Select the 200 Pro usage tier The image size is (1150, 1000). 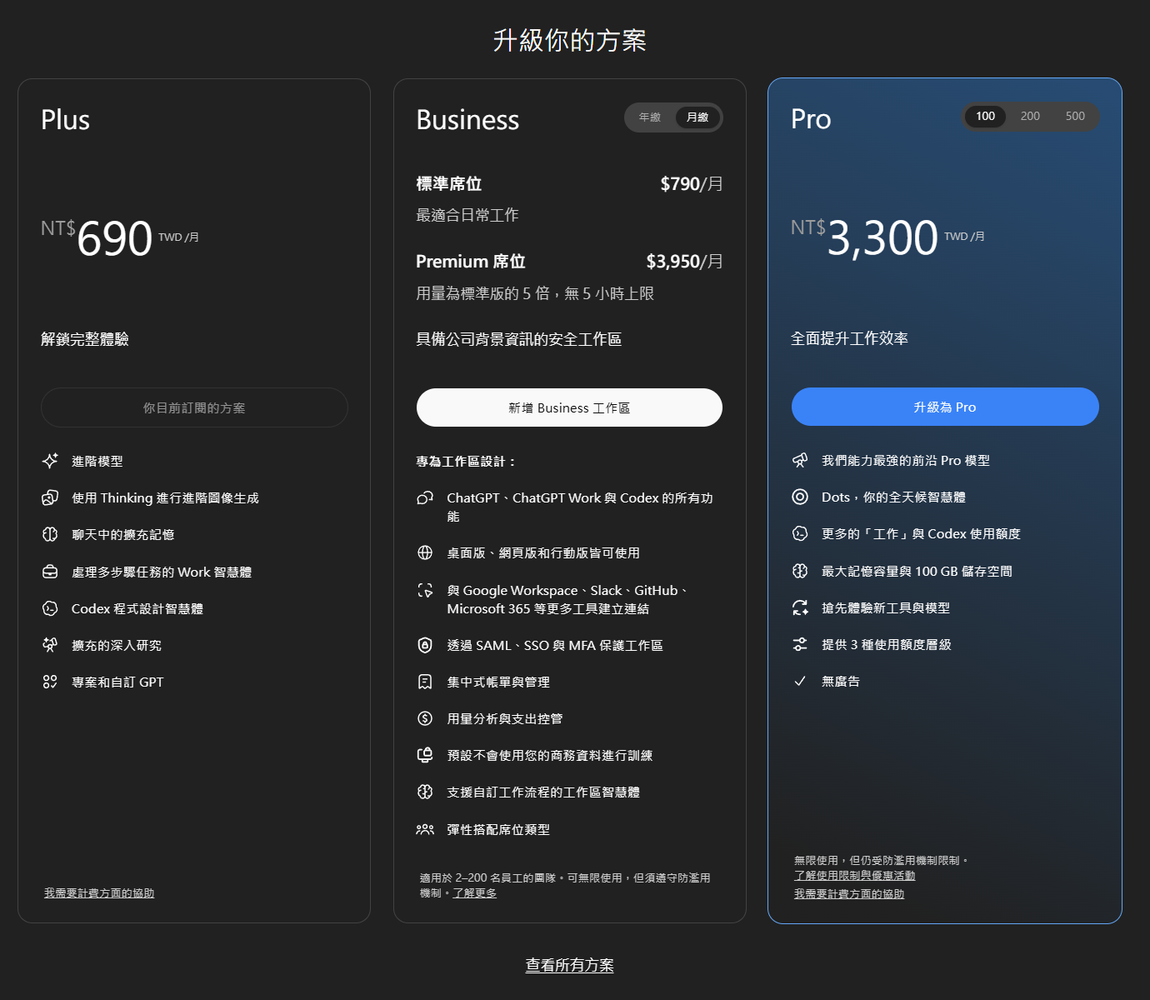[x=1030, y=116]
